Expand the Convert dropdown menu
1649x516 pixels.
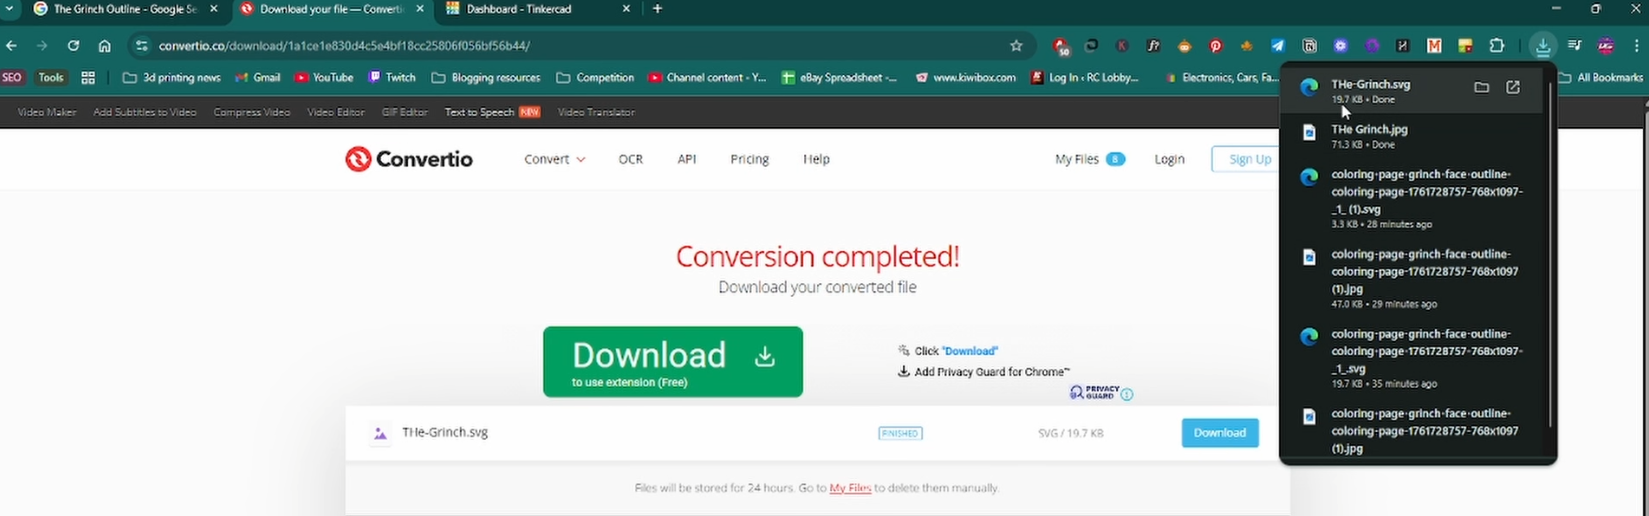tap(554, 159)
